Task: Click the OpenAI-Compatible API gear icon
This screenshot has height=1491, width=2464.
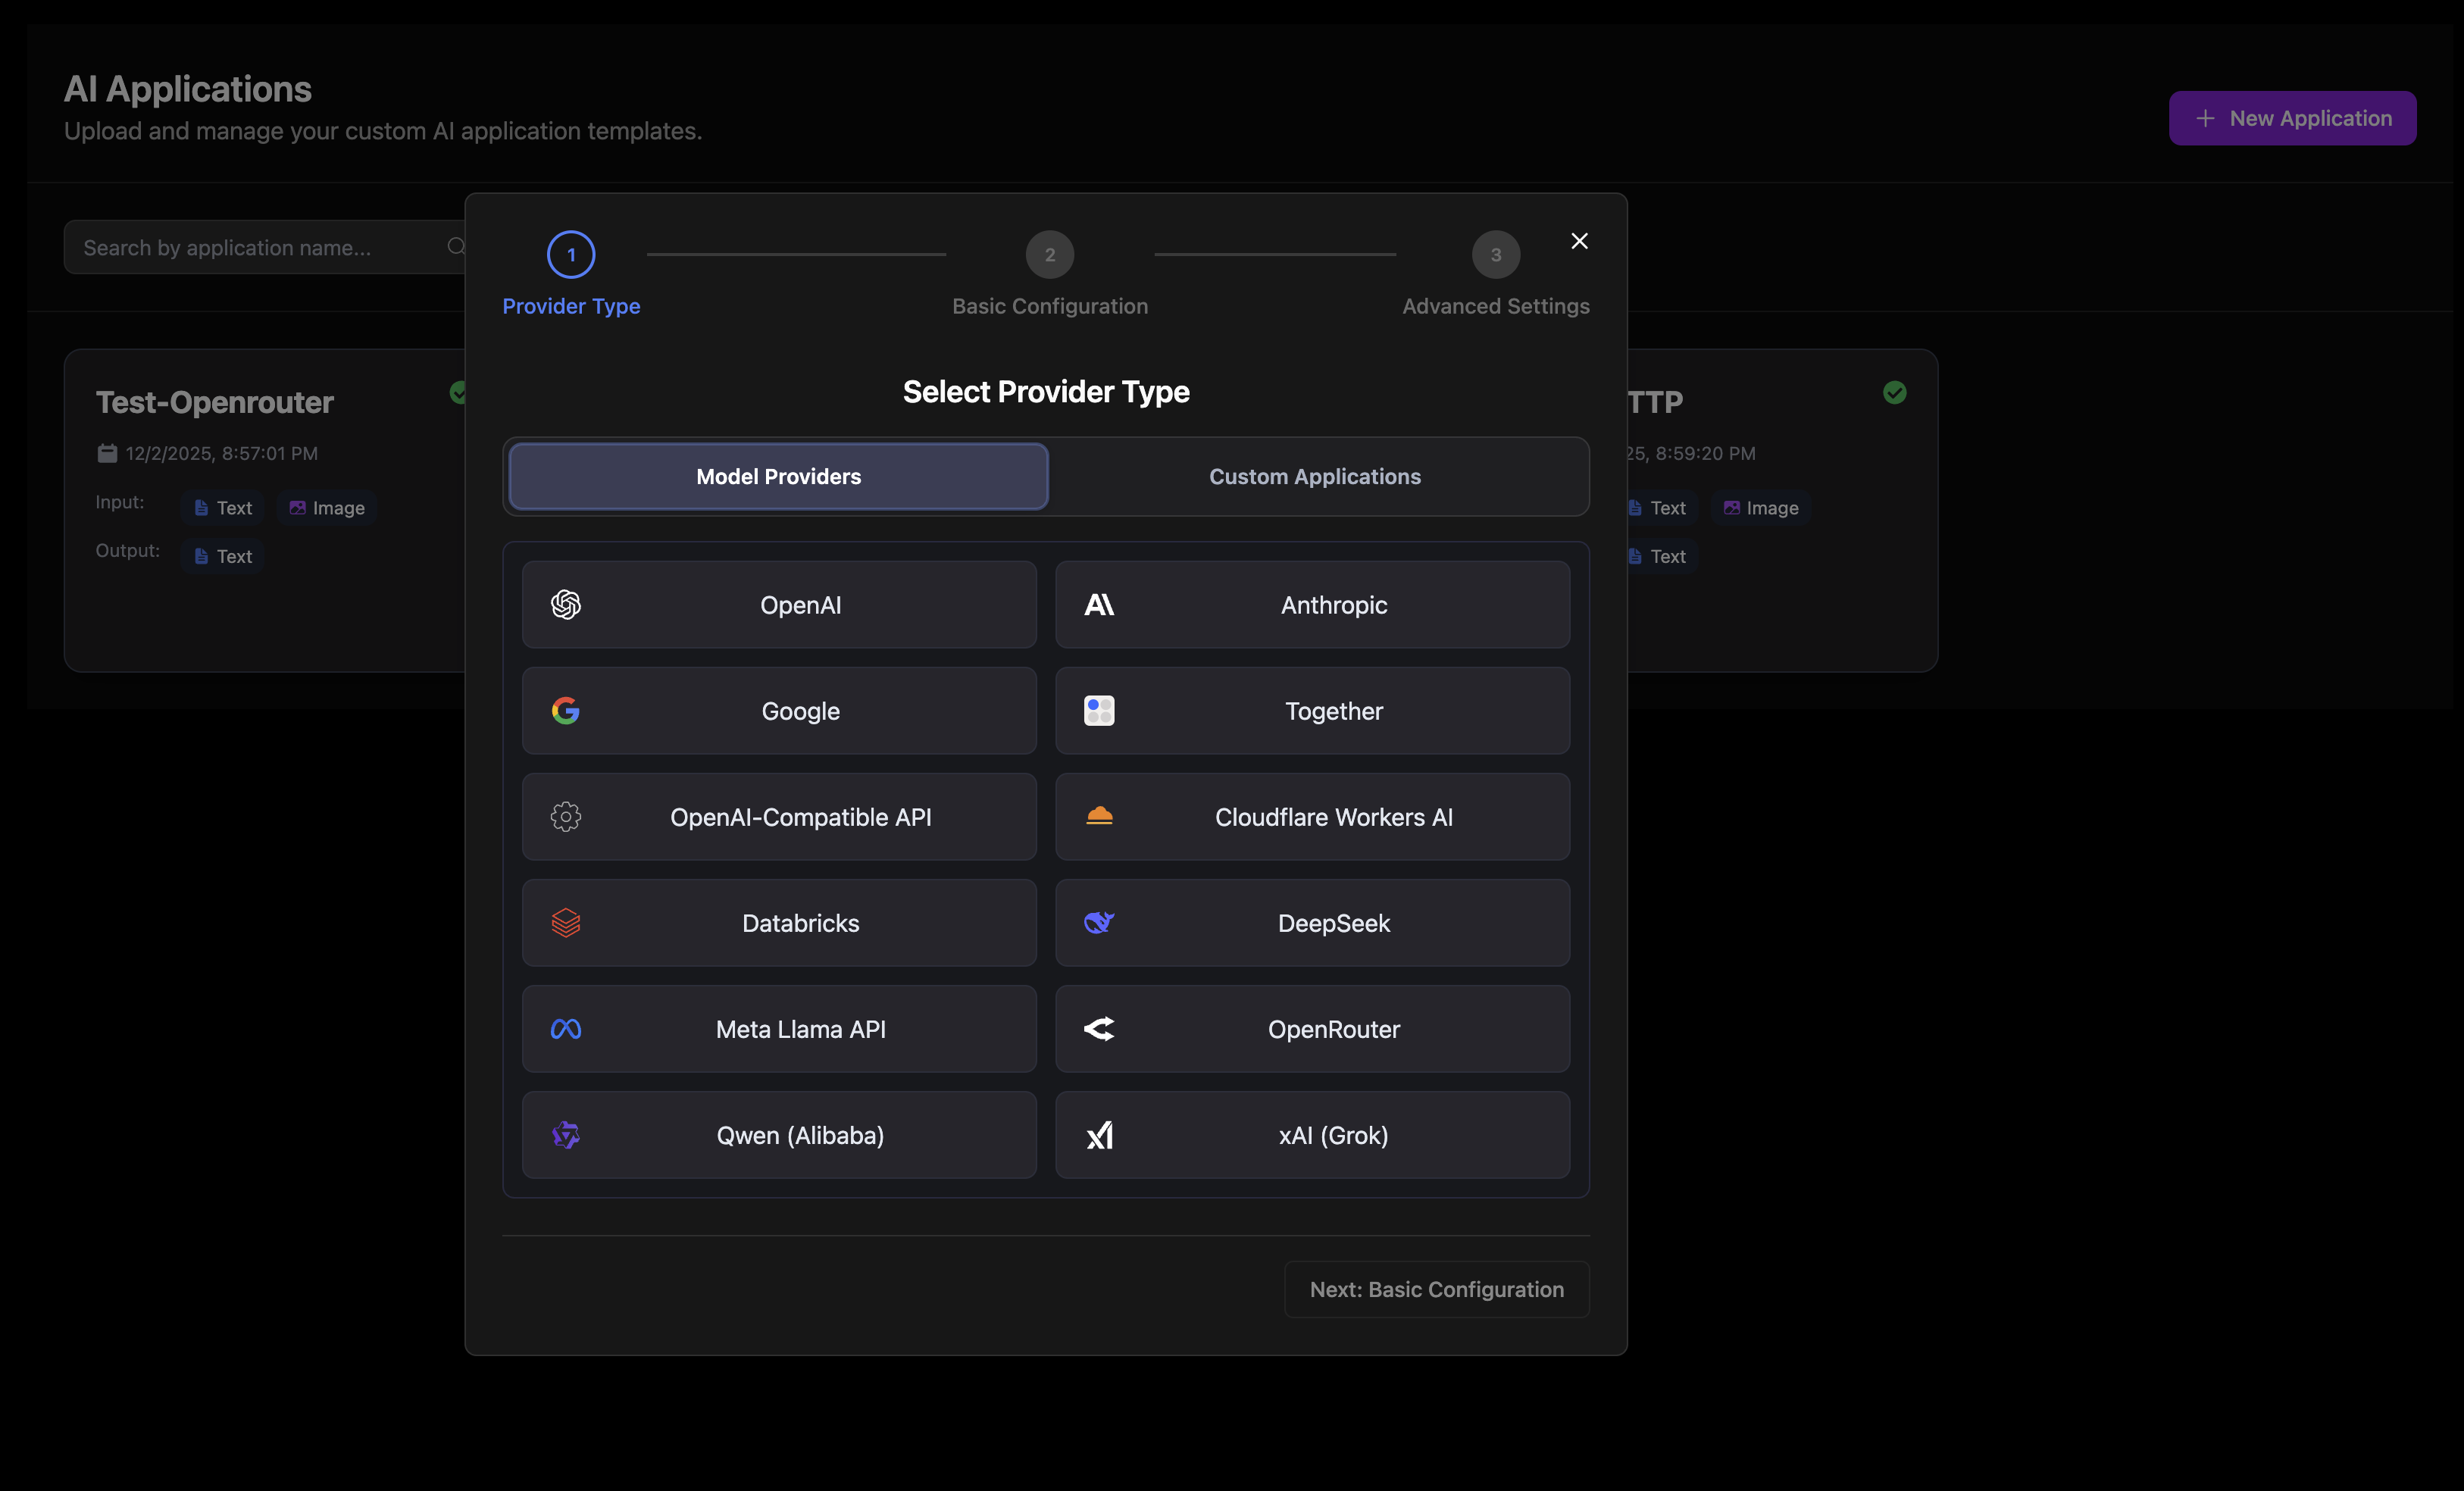Action: 566,817
